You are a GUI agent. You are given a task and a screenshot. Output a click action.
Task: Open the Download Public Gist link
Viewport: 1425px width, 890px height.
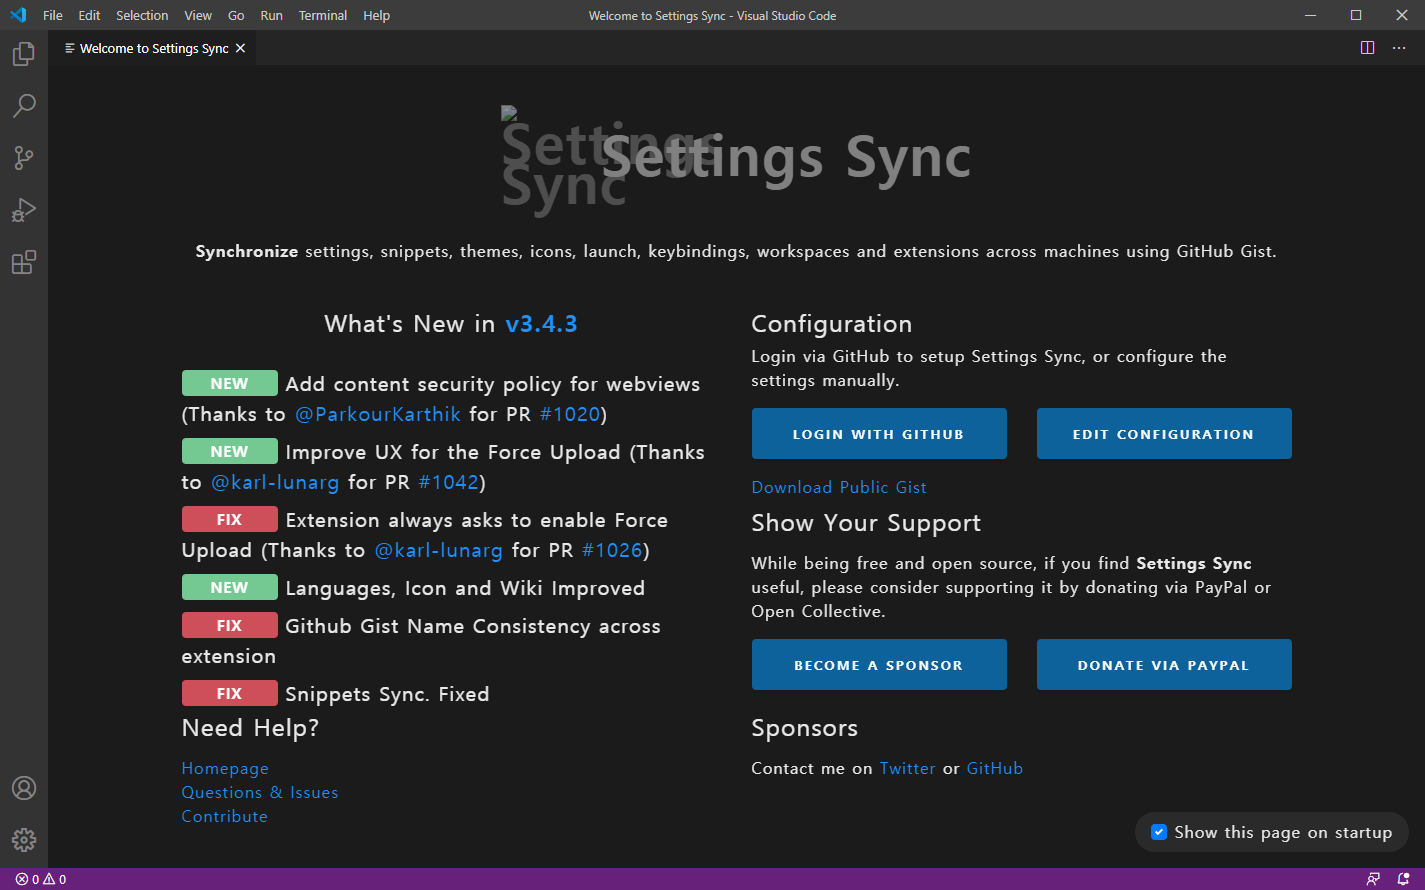pyautogui.click(x=839, y=487)
